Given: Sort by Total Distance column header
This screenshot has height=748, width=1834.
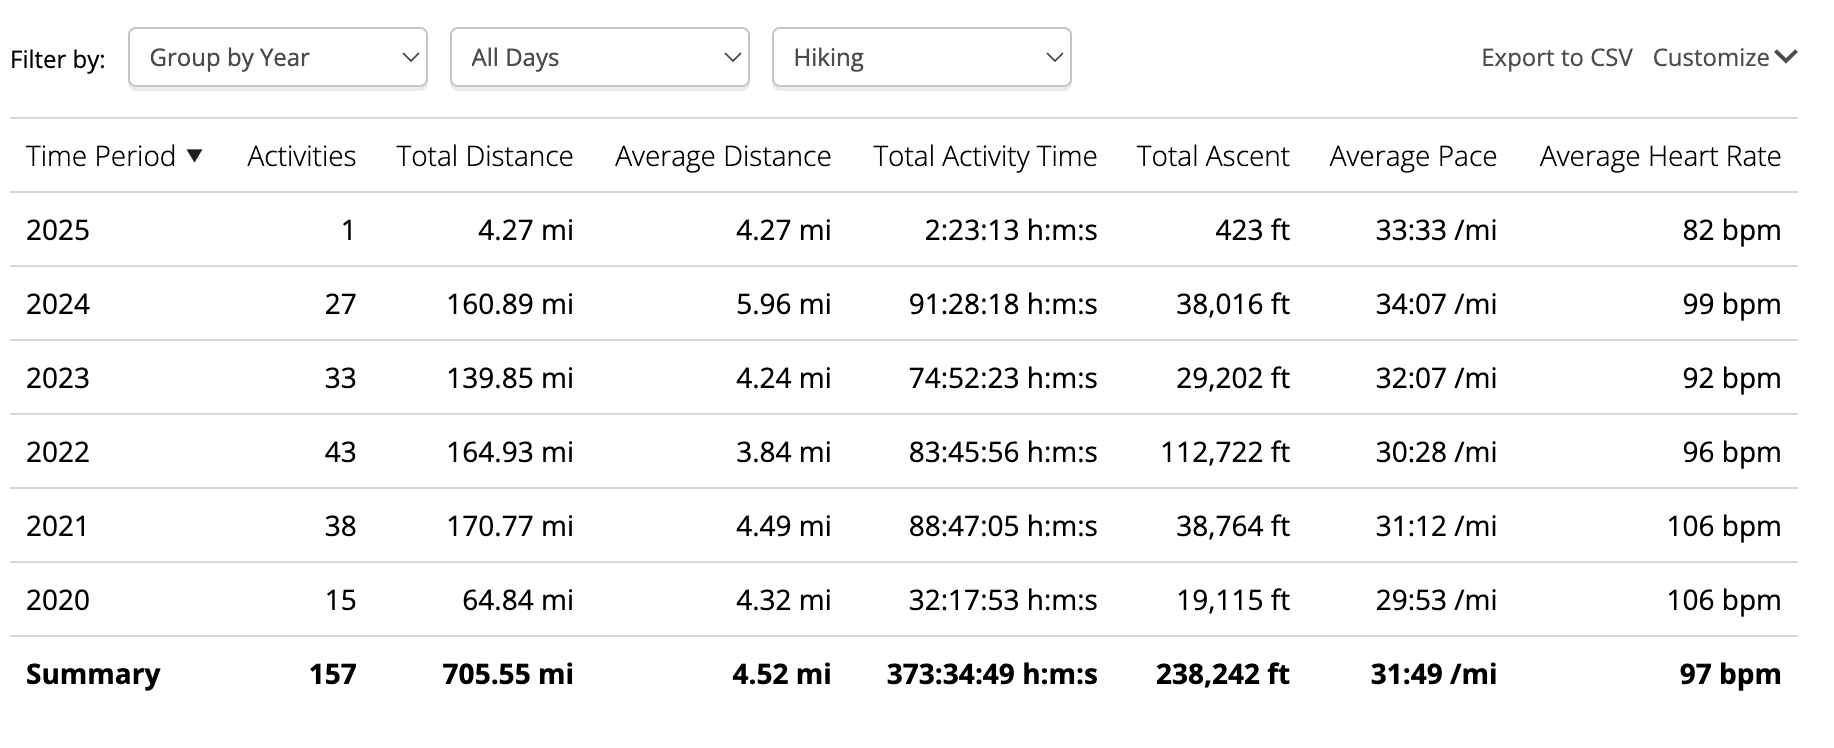Looking at the screenshot, I should [x=485, y=156].
